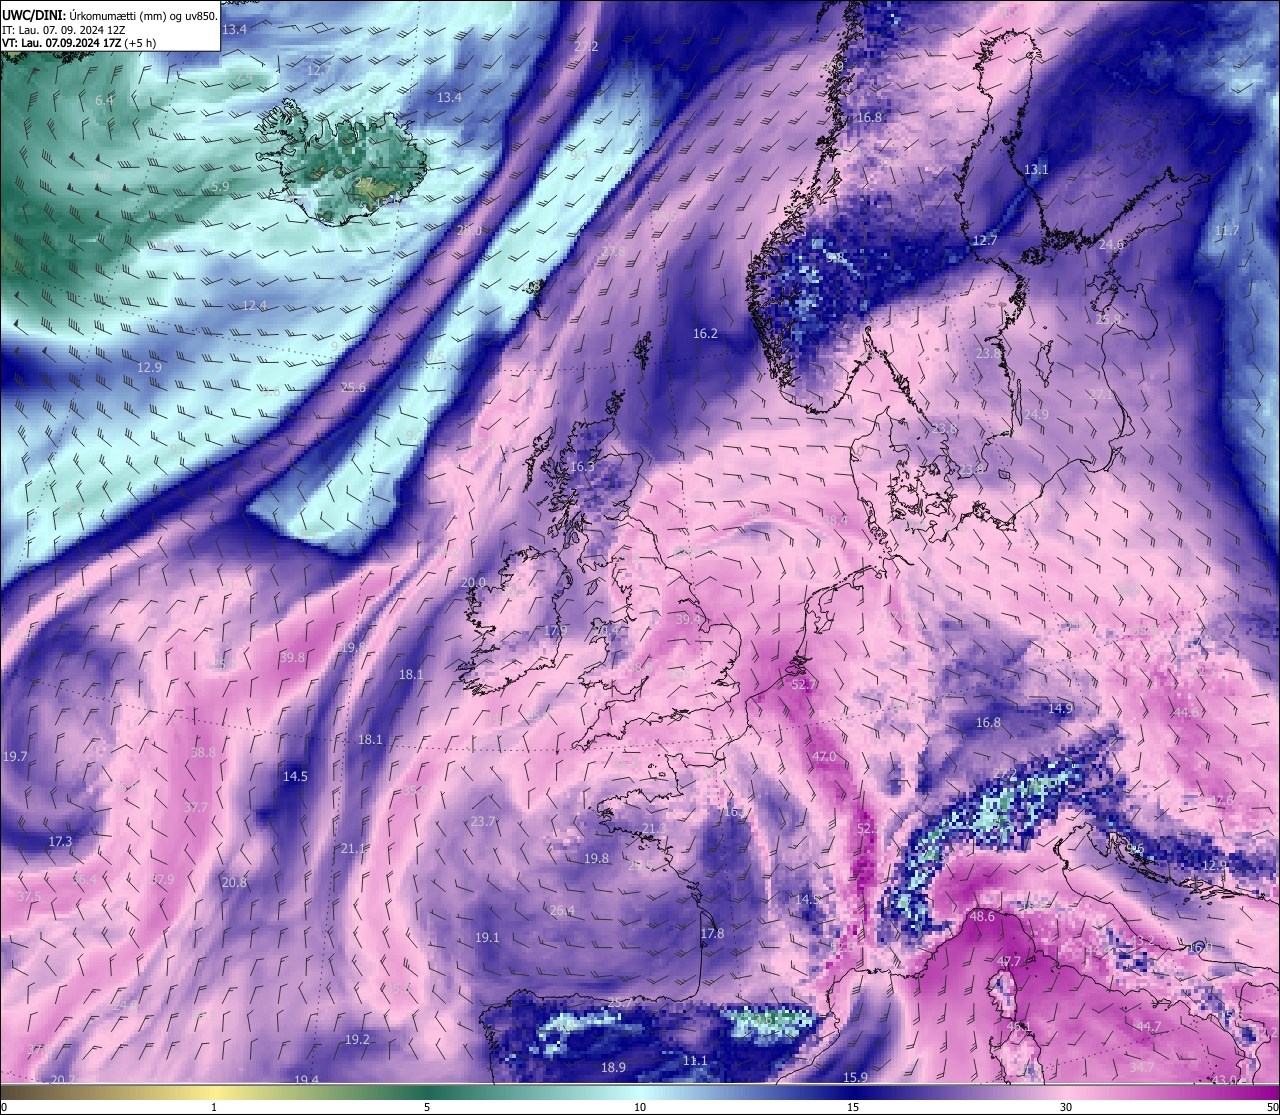Click the 47.0 value over Belgium

(x=824, y=756)
